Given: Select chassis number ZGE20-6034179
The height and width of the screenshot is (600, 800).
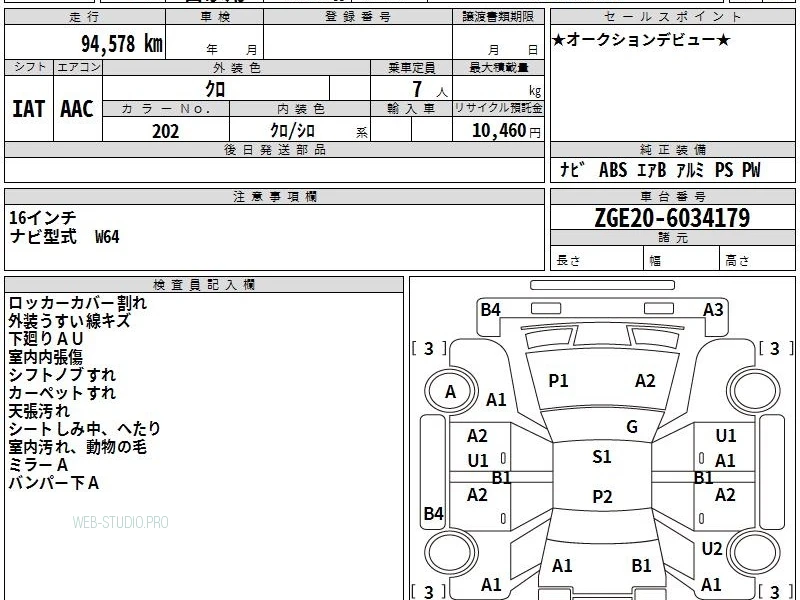Looking at the screenshot, I should (x=672, y=218).
